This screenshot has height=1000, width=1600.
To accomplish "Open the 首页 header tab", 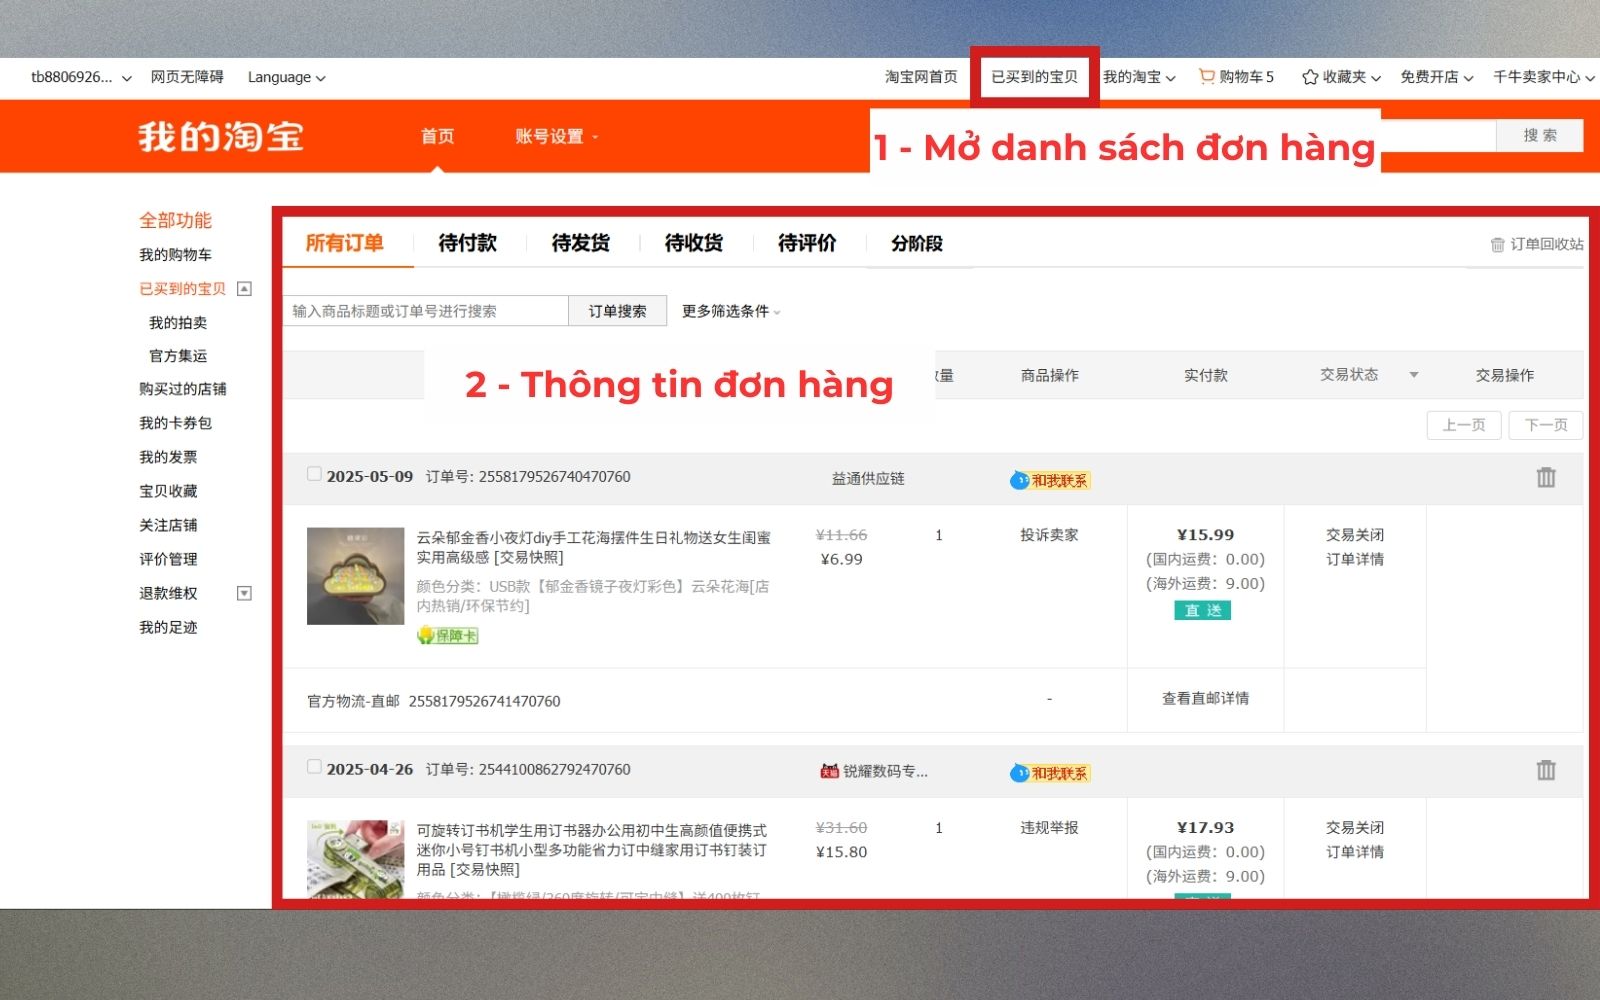I will [x=437, y=136].
